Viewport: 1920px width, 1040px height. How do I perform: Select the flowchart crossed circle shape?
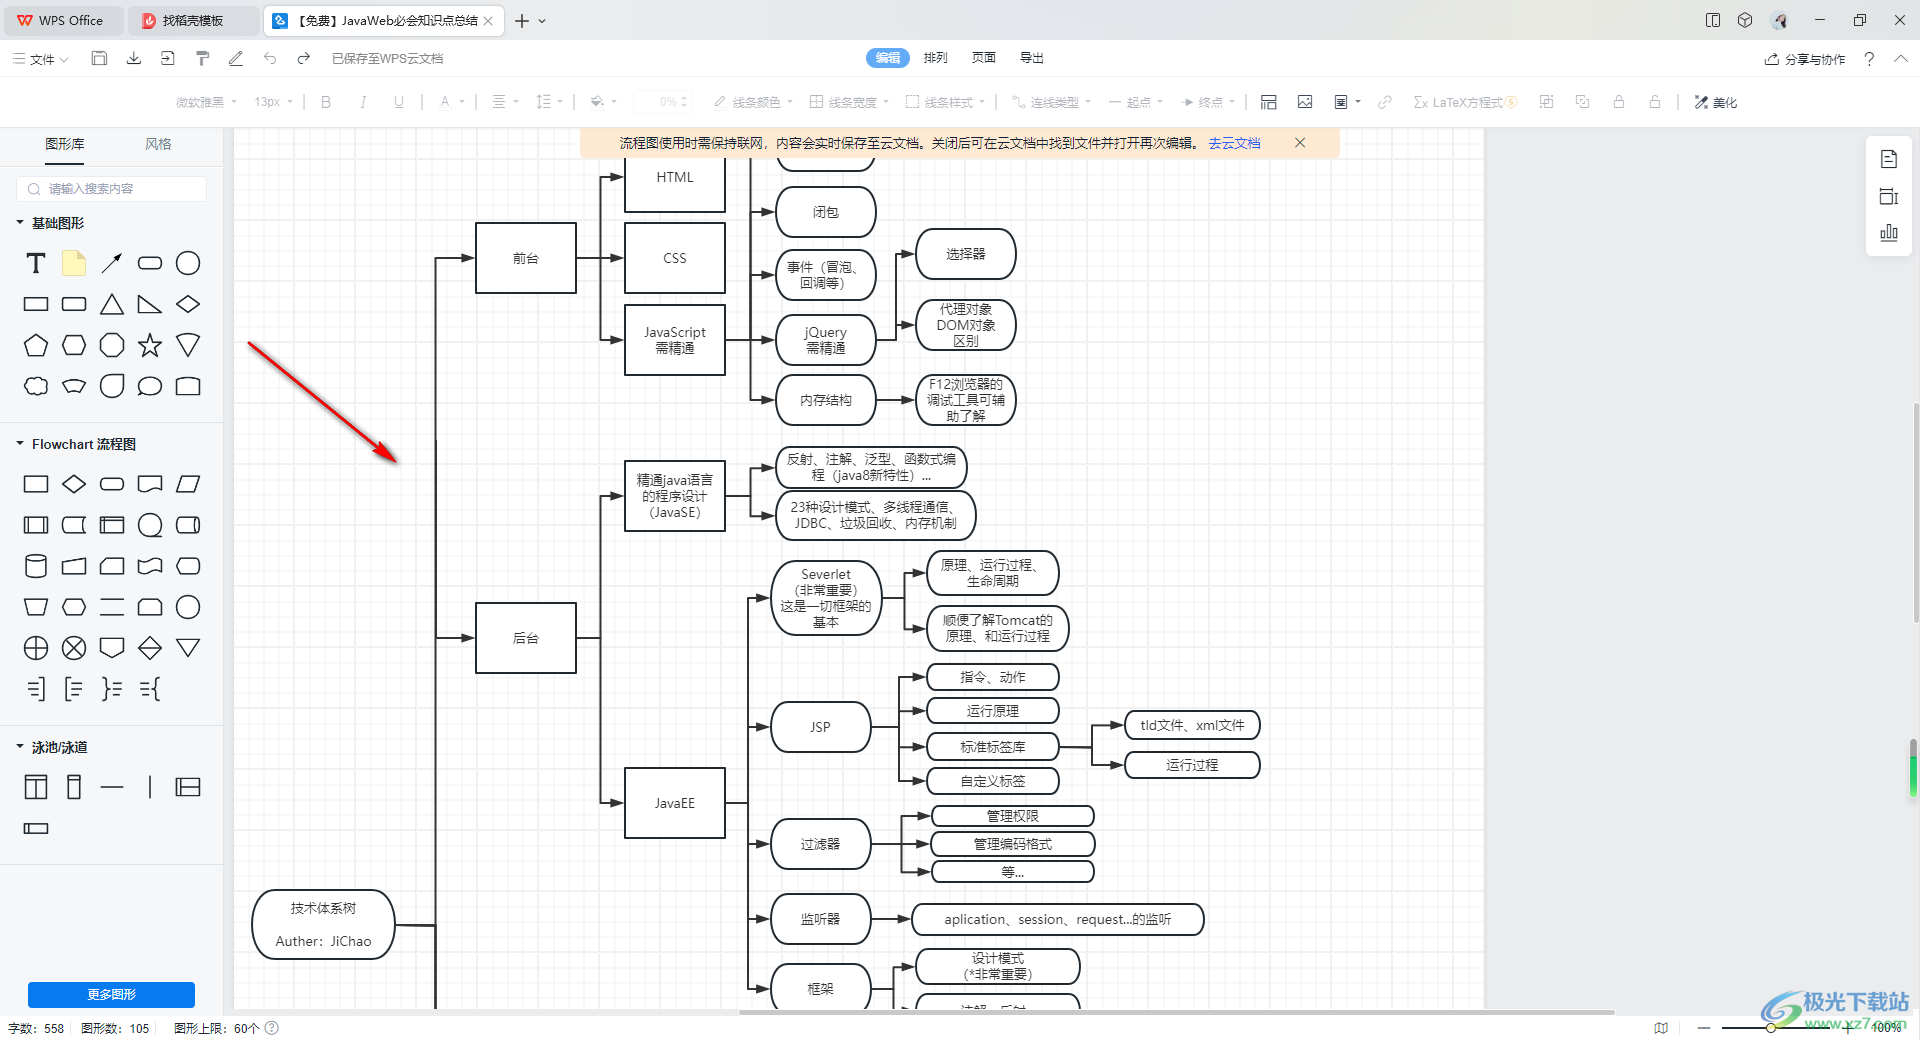pos(74,648)
